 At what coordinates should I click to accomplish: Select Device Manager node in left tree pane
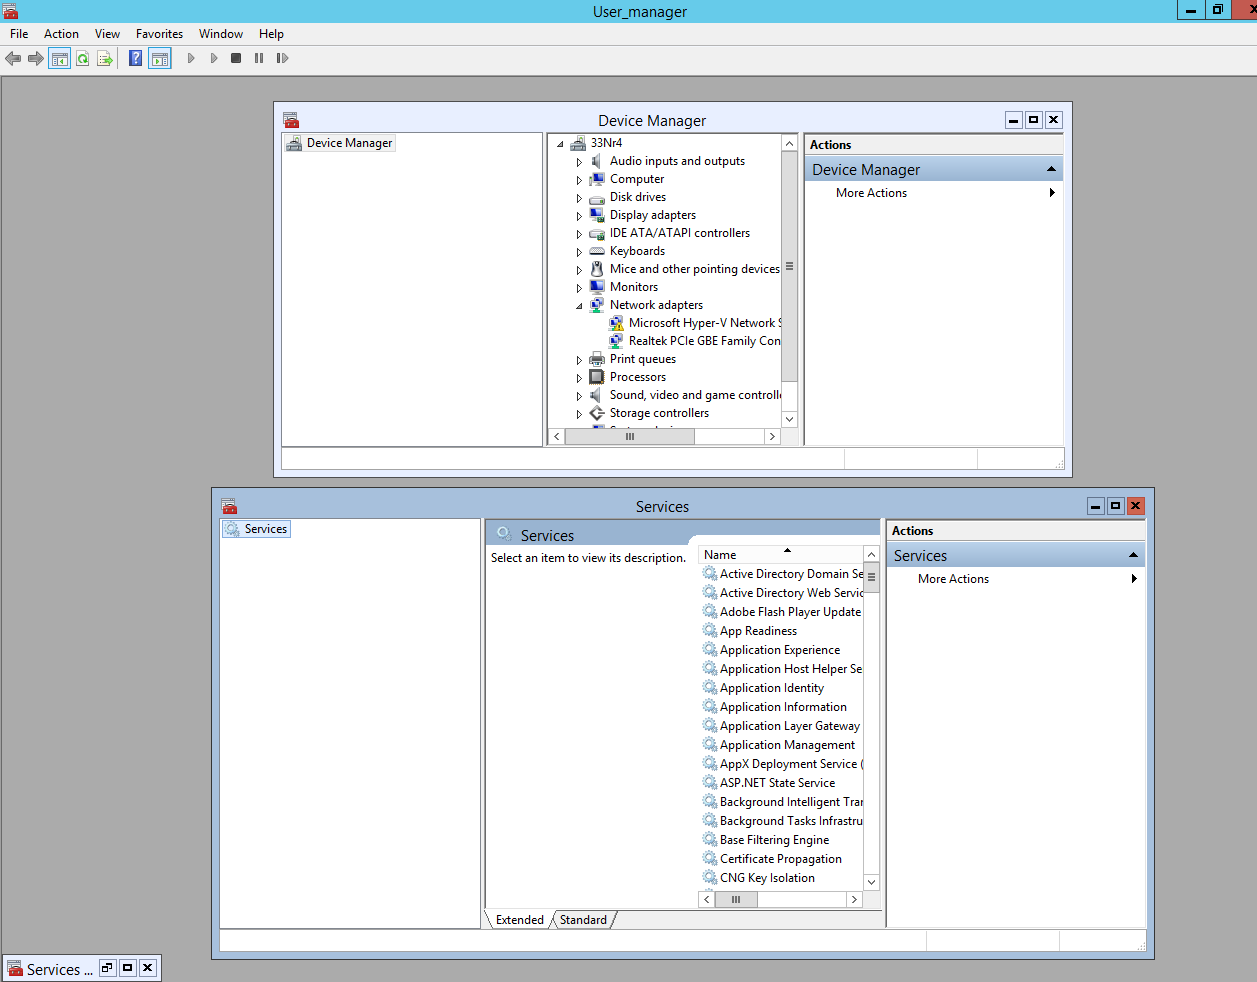coord(340,143)
